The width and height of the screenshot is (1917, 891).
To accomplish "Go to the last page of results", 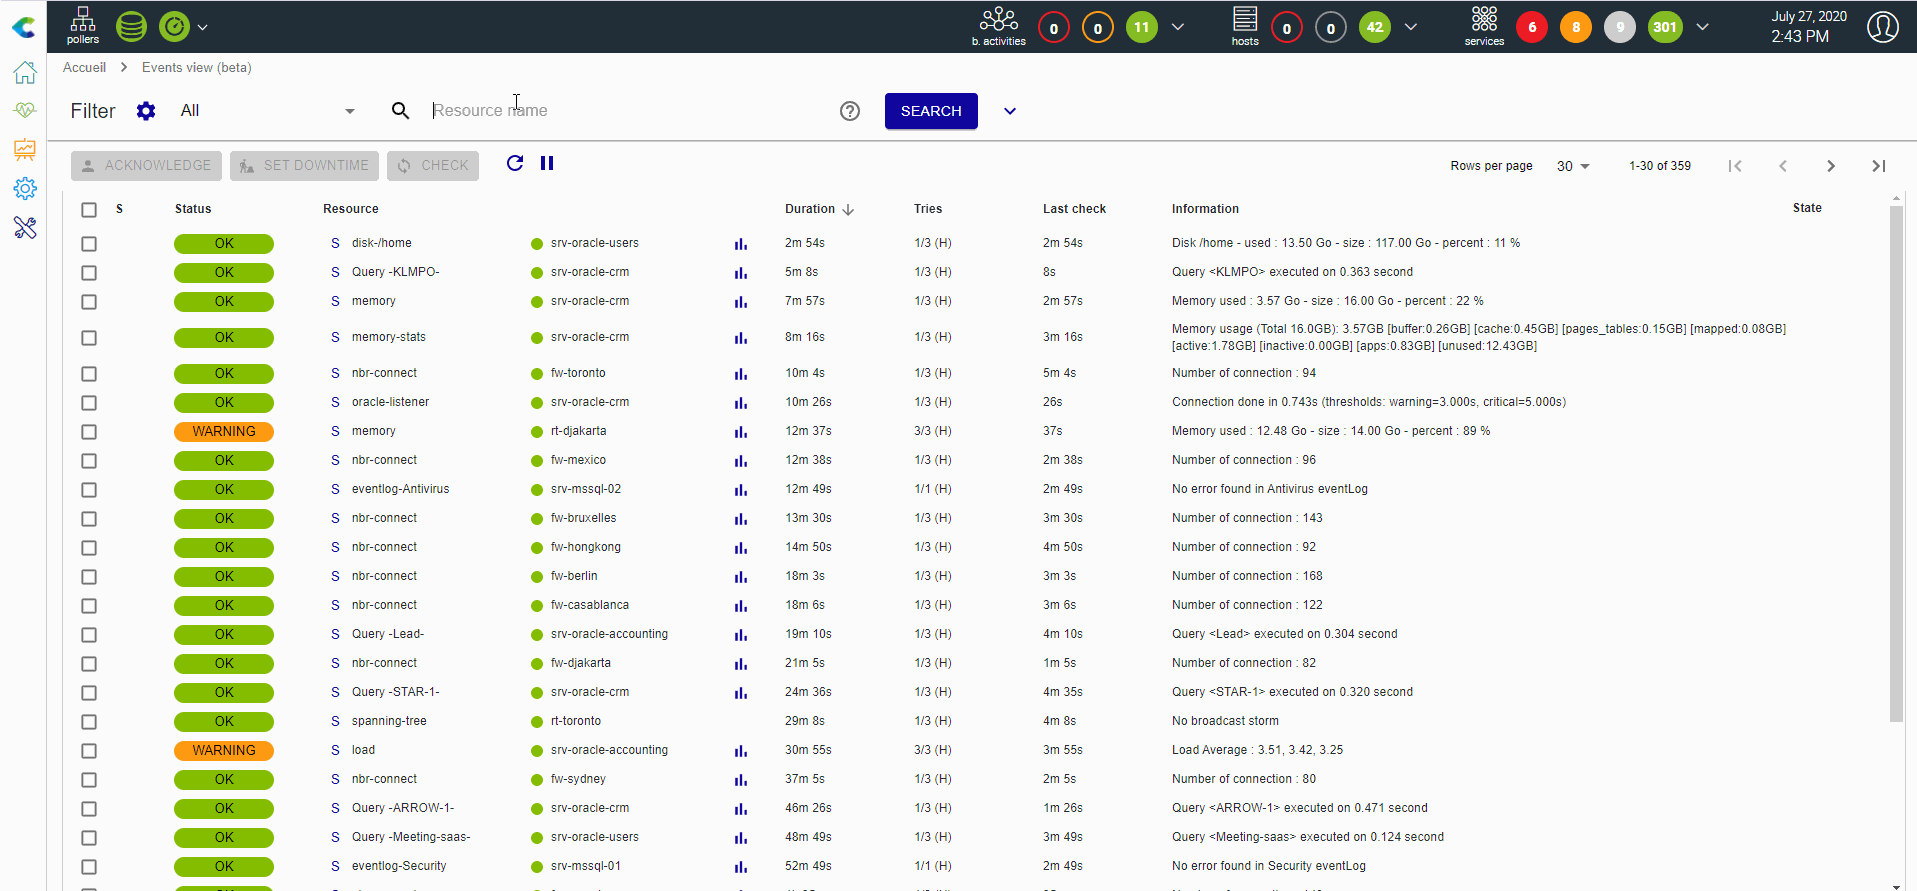I will point(1878,166).
